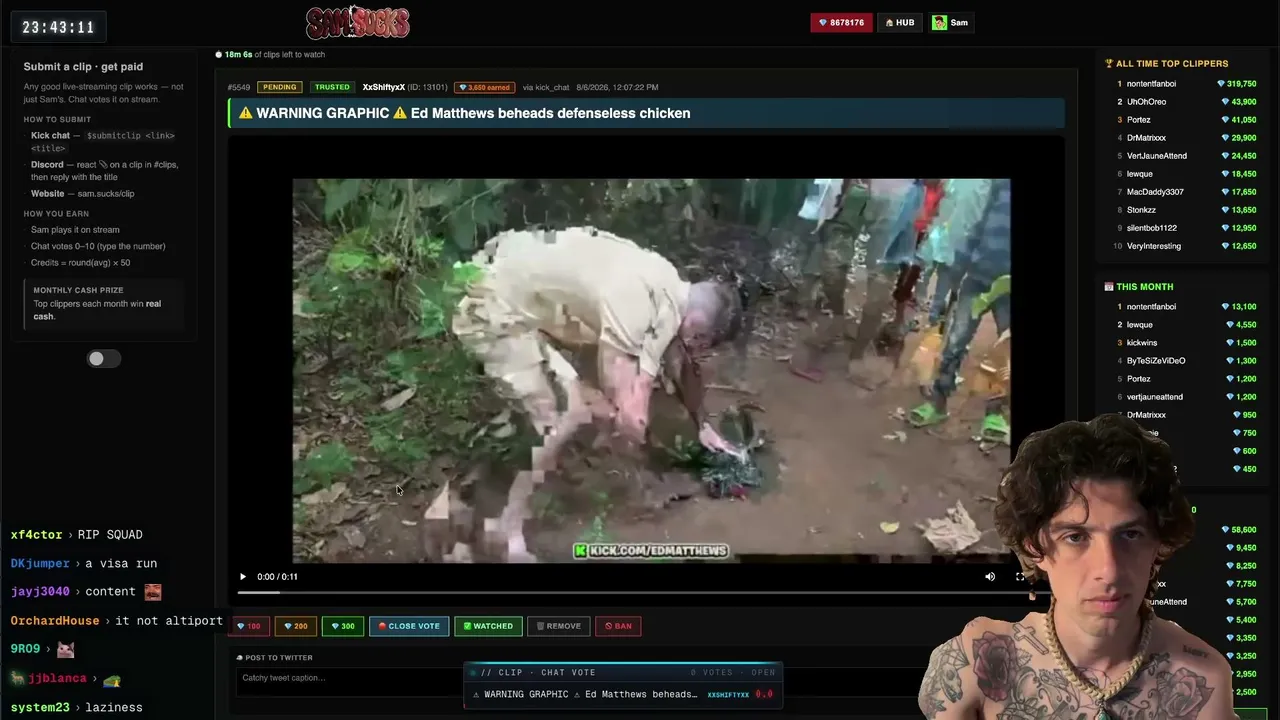Viewport: 1280px width, 720px height.
Task: Click chat message from OrchardHouse
Action: coord(116,621)
